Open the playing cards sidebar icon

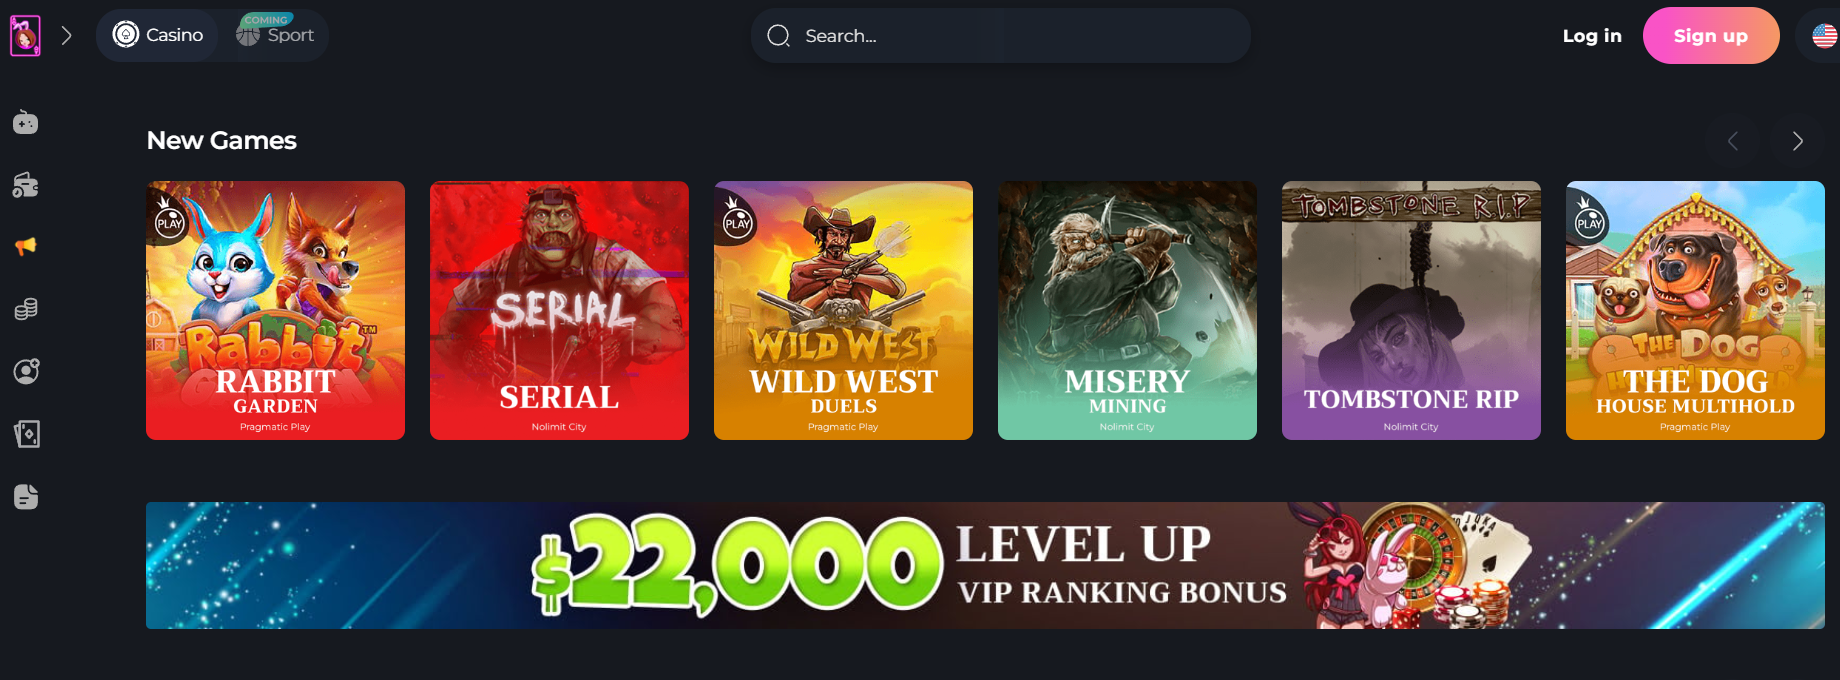(26, 434)
